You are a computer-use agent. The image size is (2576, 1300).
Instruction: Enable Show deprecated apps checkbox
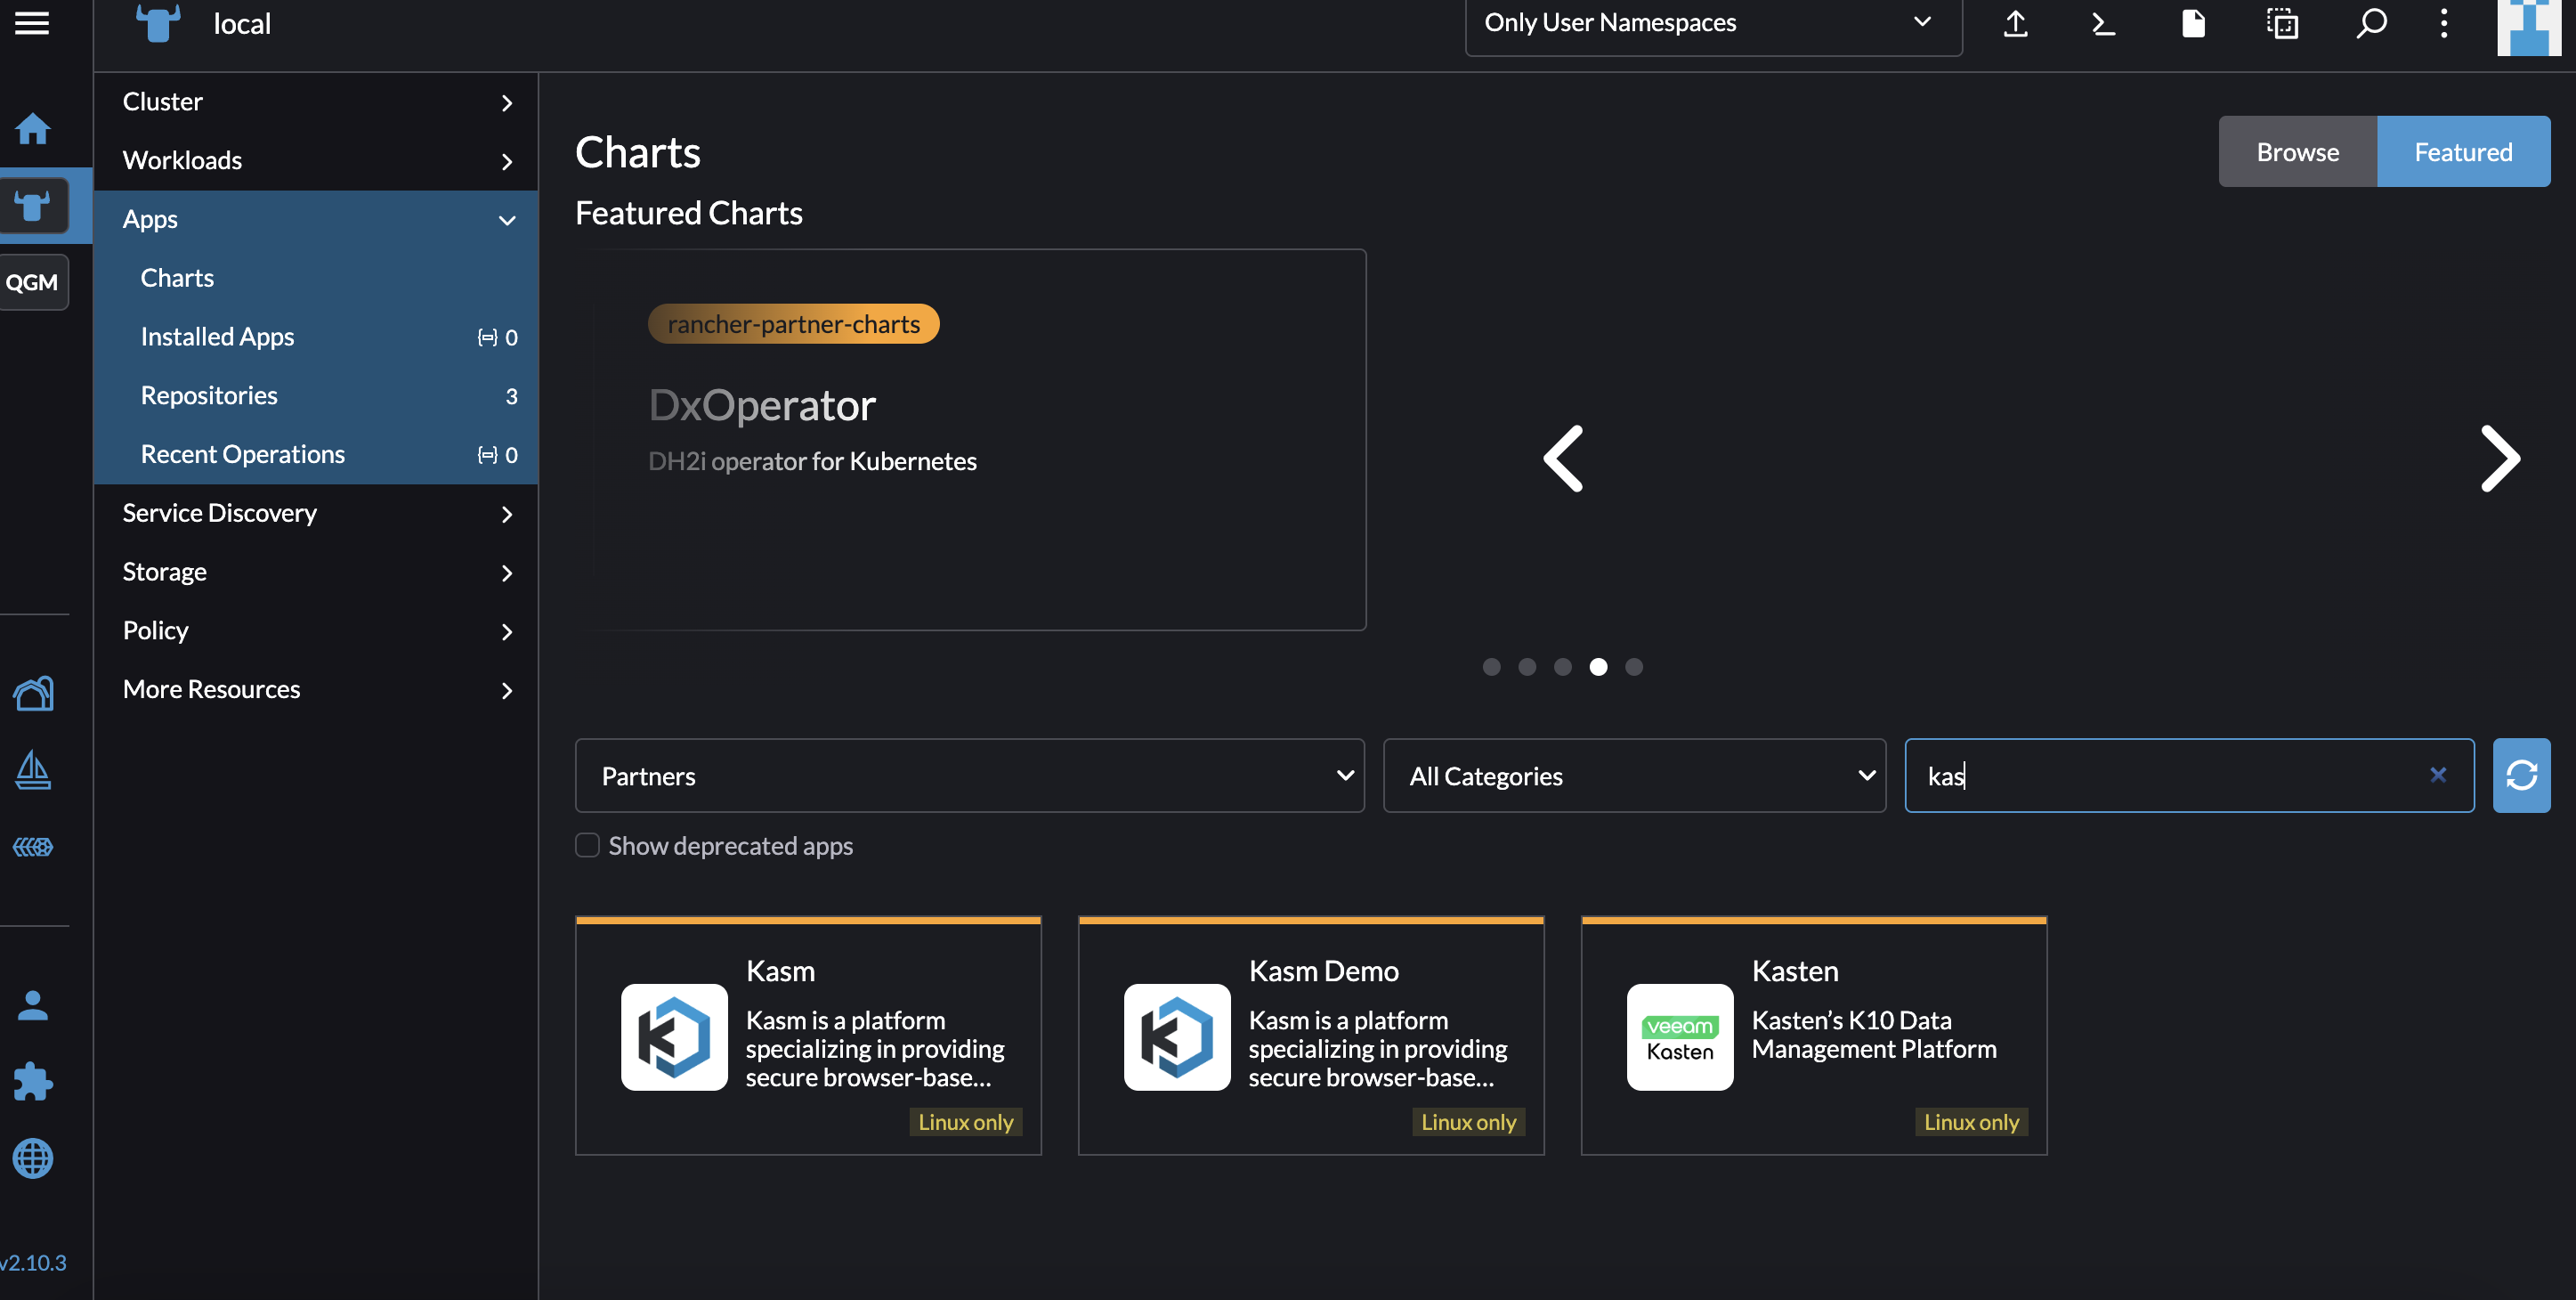tap(587, 845)
